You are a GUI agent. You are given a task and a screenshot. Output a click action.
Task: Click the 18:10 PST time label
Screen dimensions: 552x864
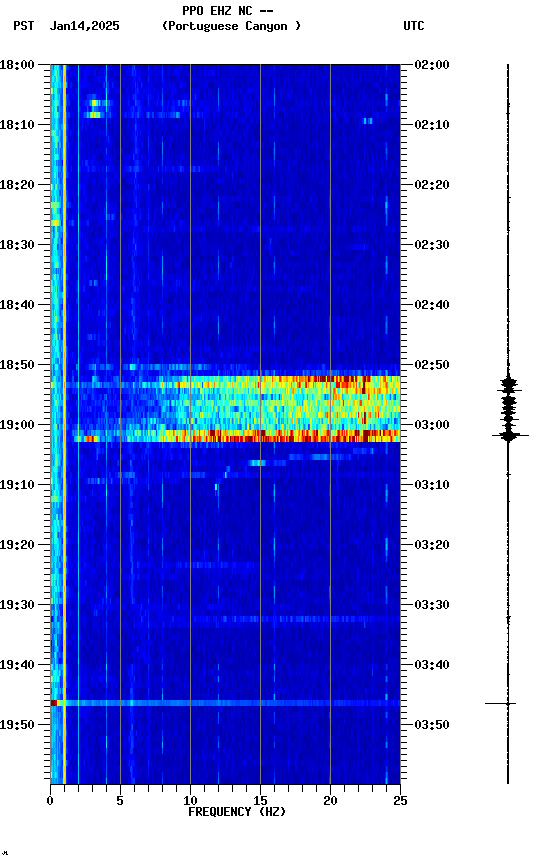[x=17, y=125]
